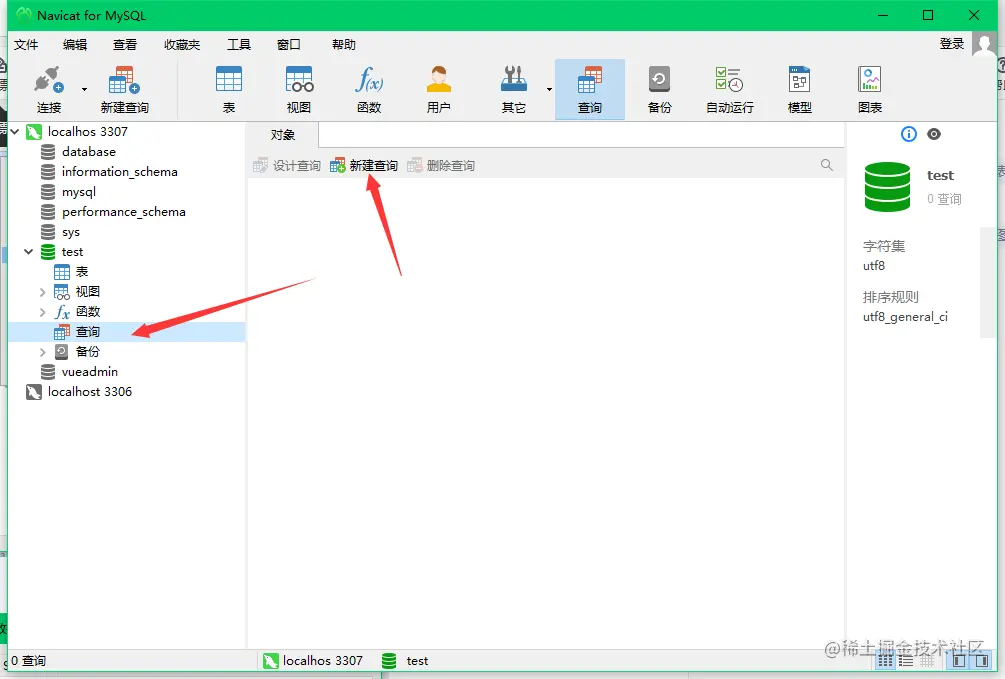Screen dimensions: 1005x679
Task: Expand the 备份 tree node
Action: (42, 352)
